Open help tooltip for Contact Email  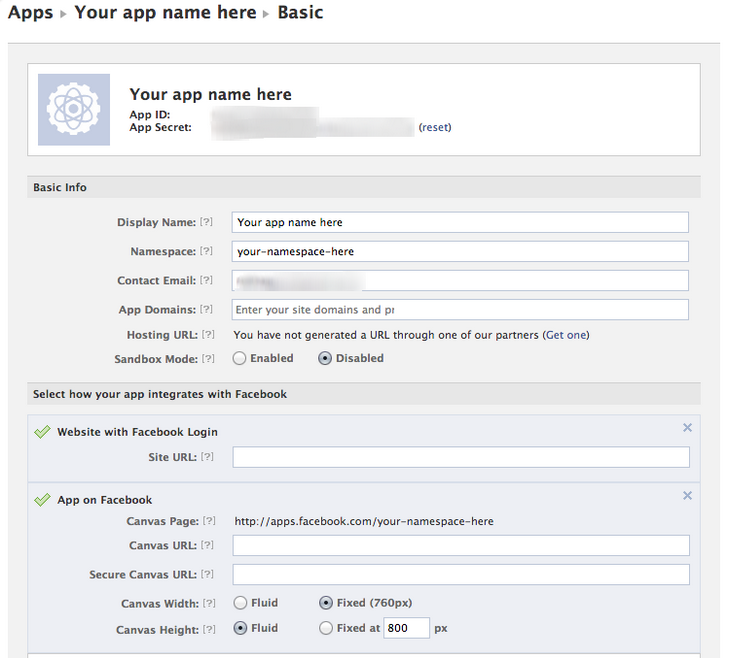pos(206,280)
